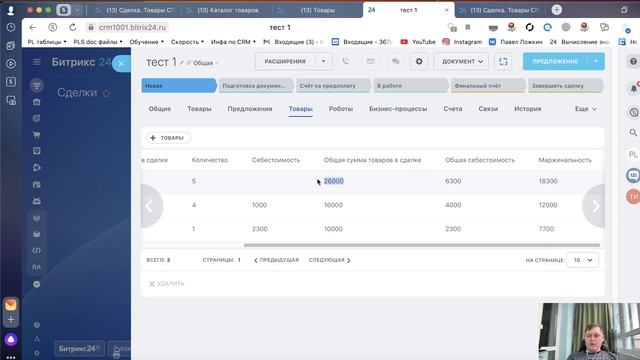Open the Бизнес-процессы tab

[398, 109]
